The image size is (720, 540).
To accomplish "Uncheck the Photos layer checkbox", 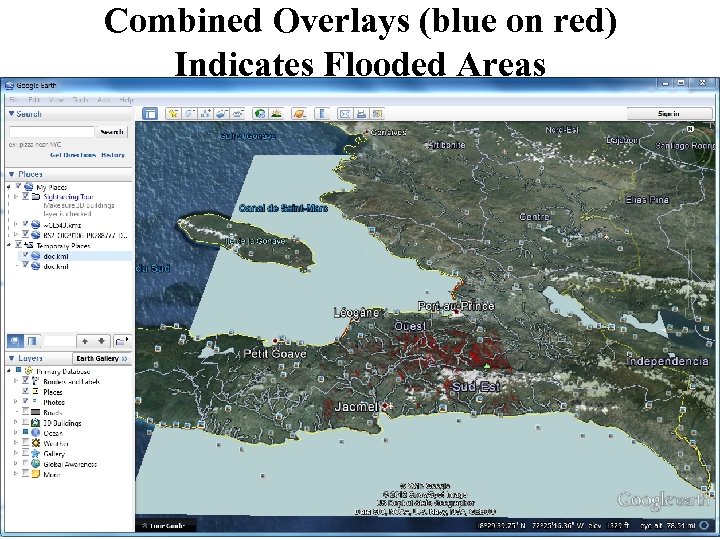I will [26, 402].
